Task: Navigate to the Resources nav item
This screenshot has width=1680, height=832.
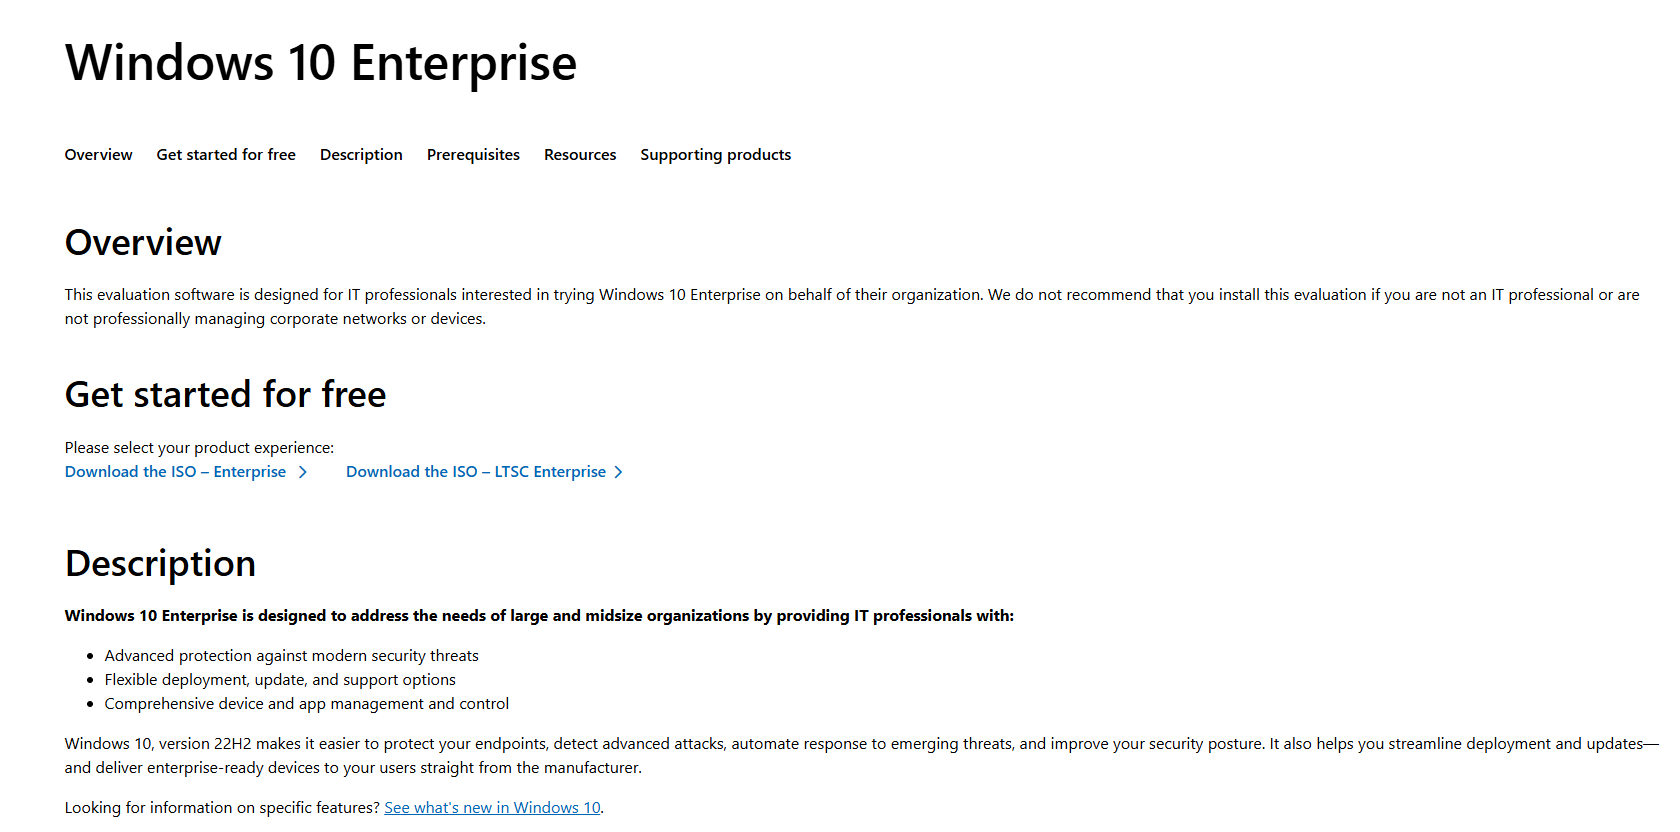Action: point(580,155)
